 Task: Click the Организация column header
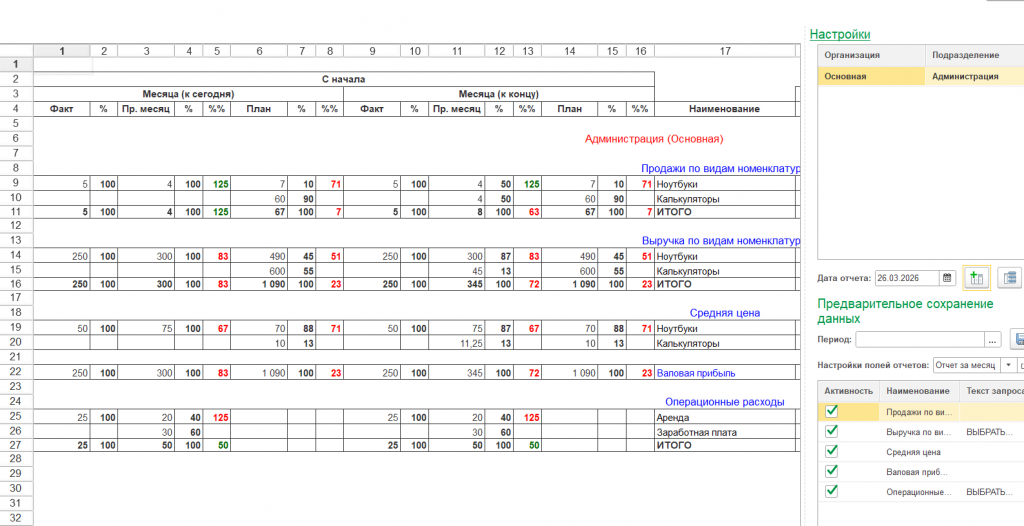(871, 56)
